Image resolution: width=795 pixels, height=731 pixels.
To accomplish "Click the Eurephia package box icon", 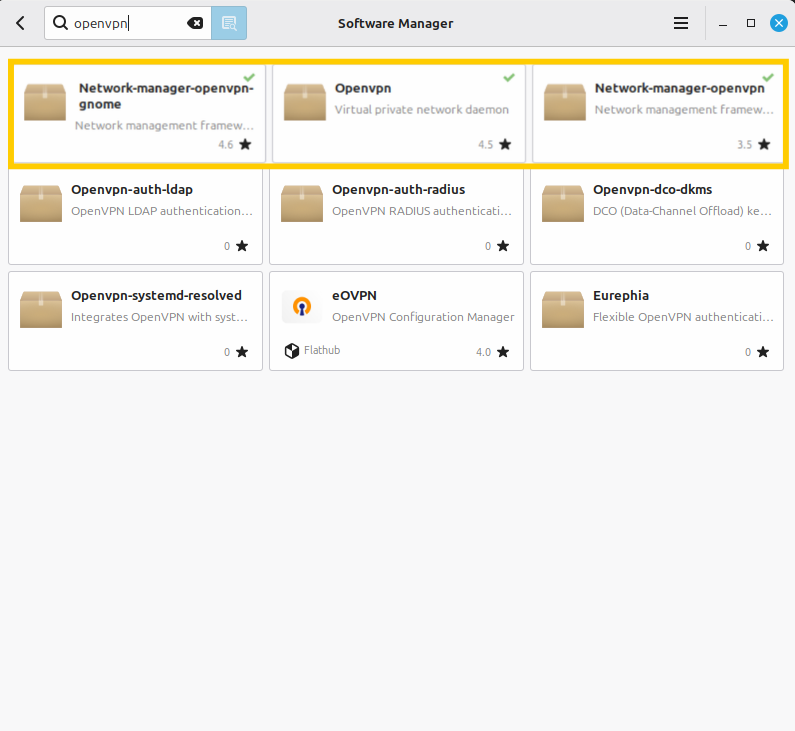I will tap(563, 310).
